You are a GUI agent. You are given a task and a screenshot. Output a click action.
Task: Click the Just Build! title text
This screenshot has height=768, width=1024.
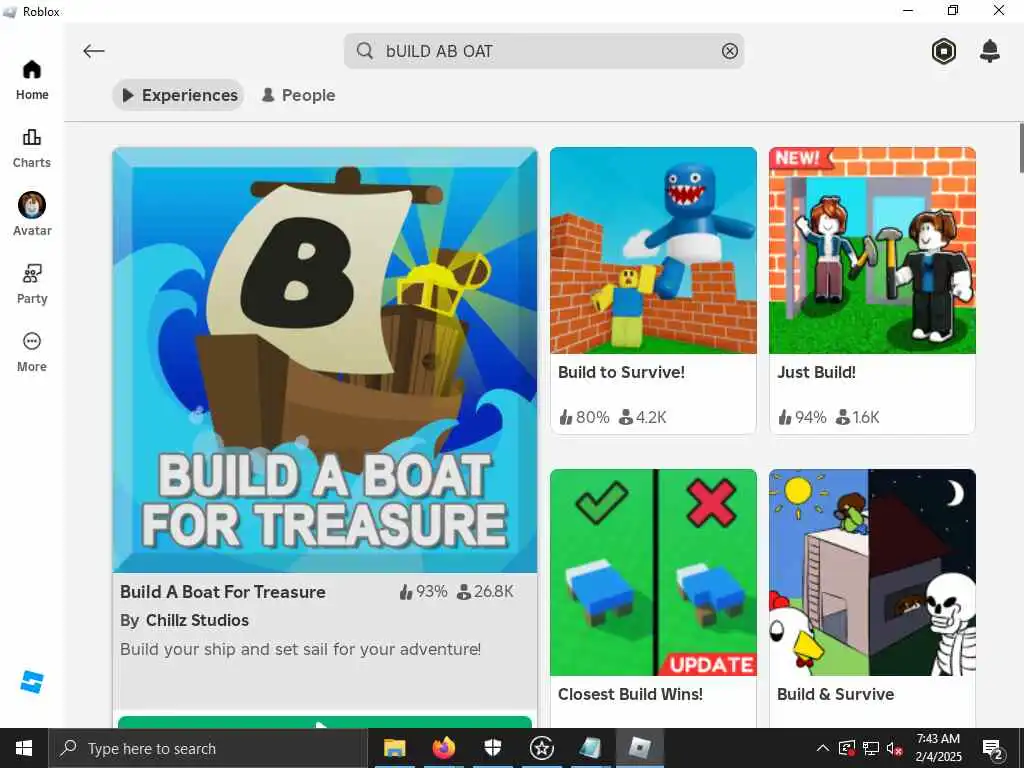816,372
